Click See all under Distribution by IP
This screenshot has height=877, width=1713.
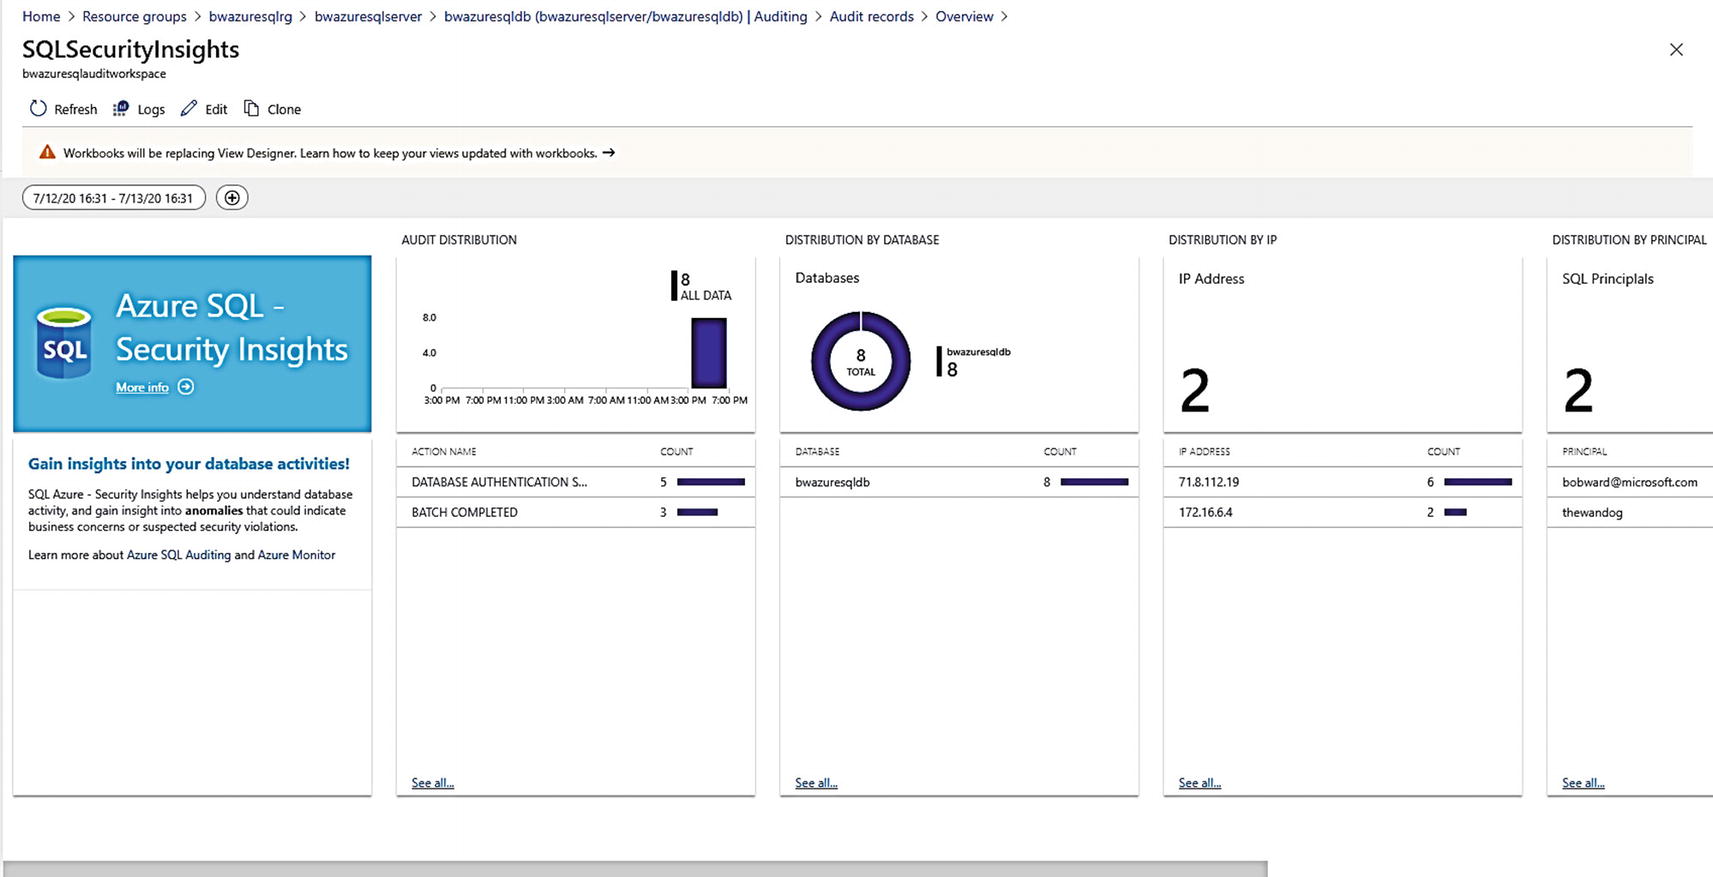pos(1199,783)
